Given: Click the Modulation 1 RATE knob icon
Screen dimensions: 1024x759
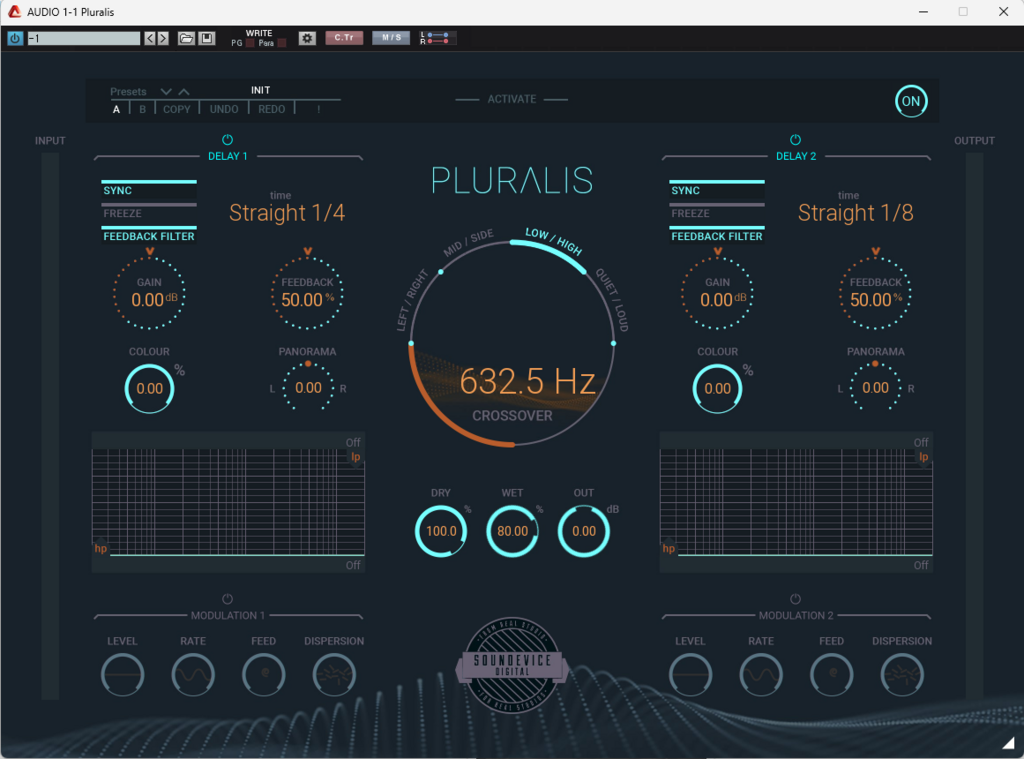Looking at the screenshot, I should coord(193,675).
